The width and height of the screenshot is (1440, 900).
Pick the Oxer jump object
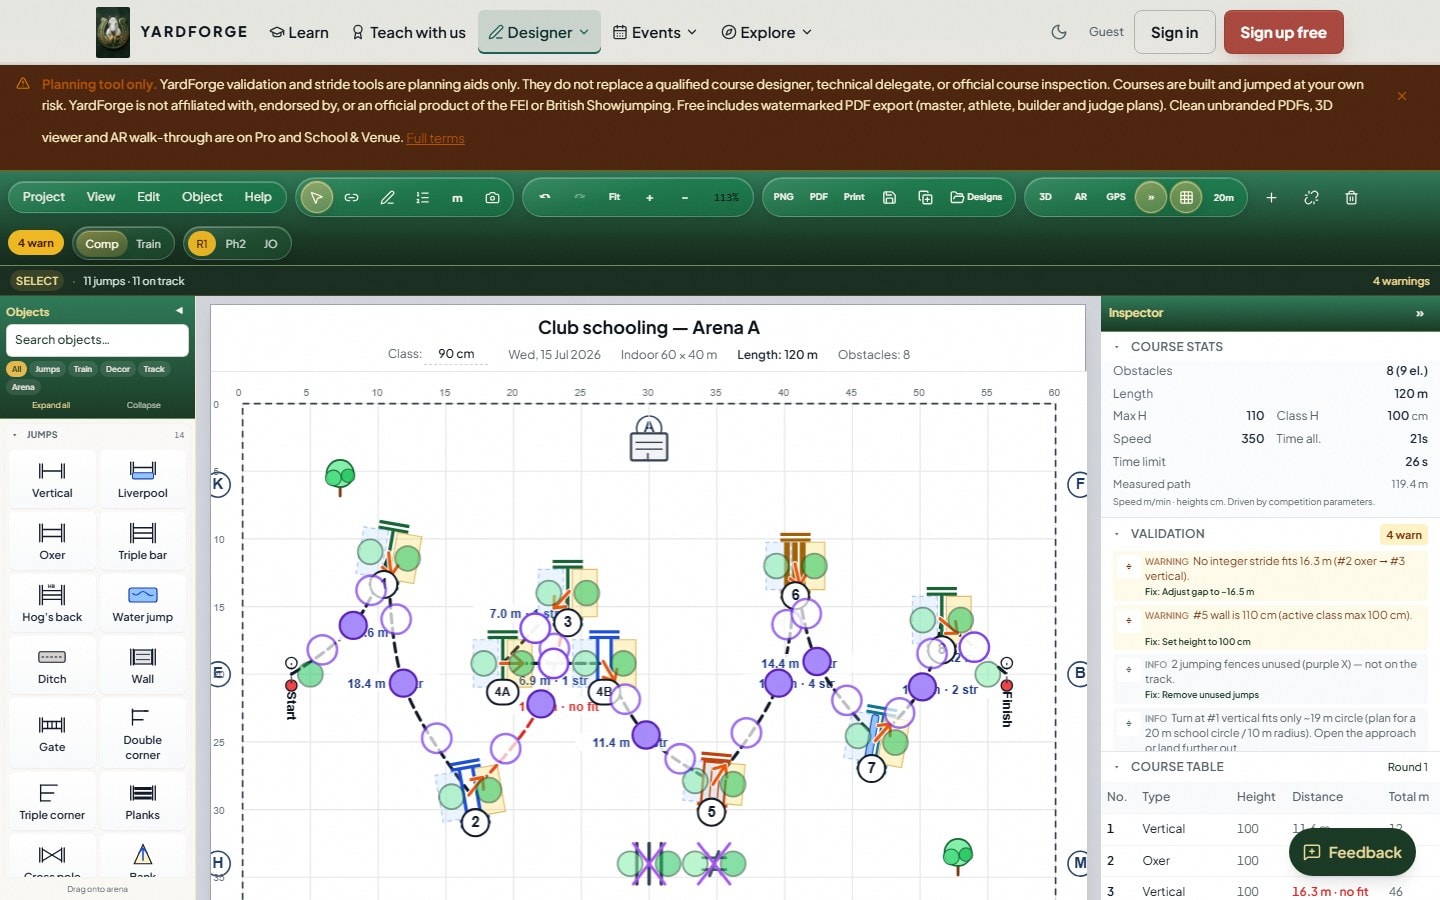52,540
